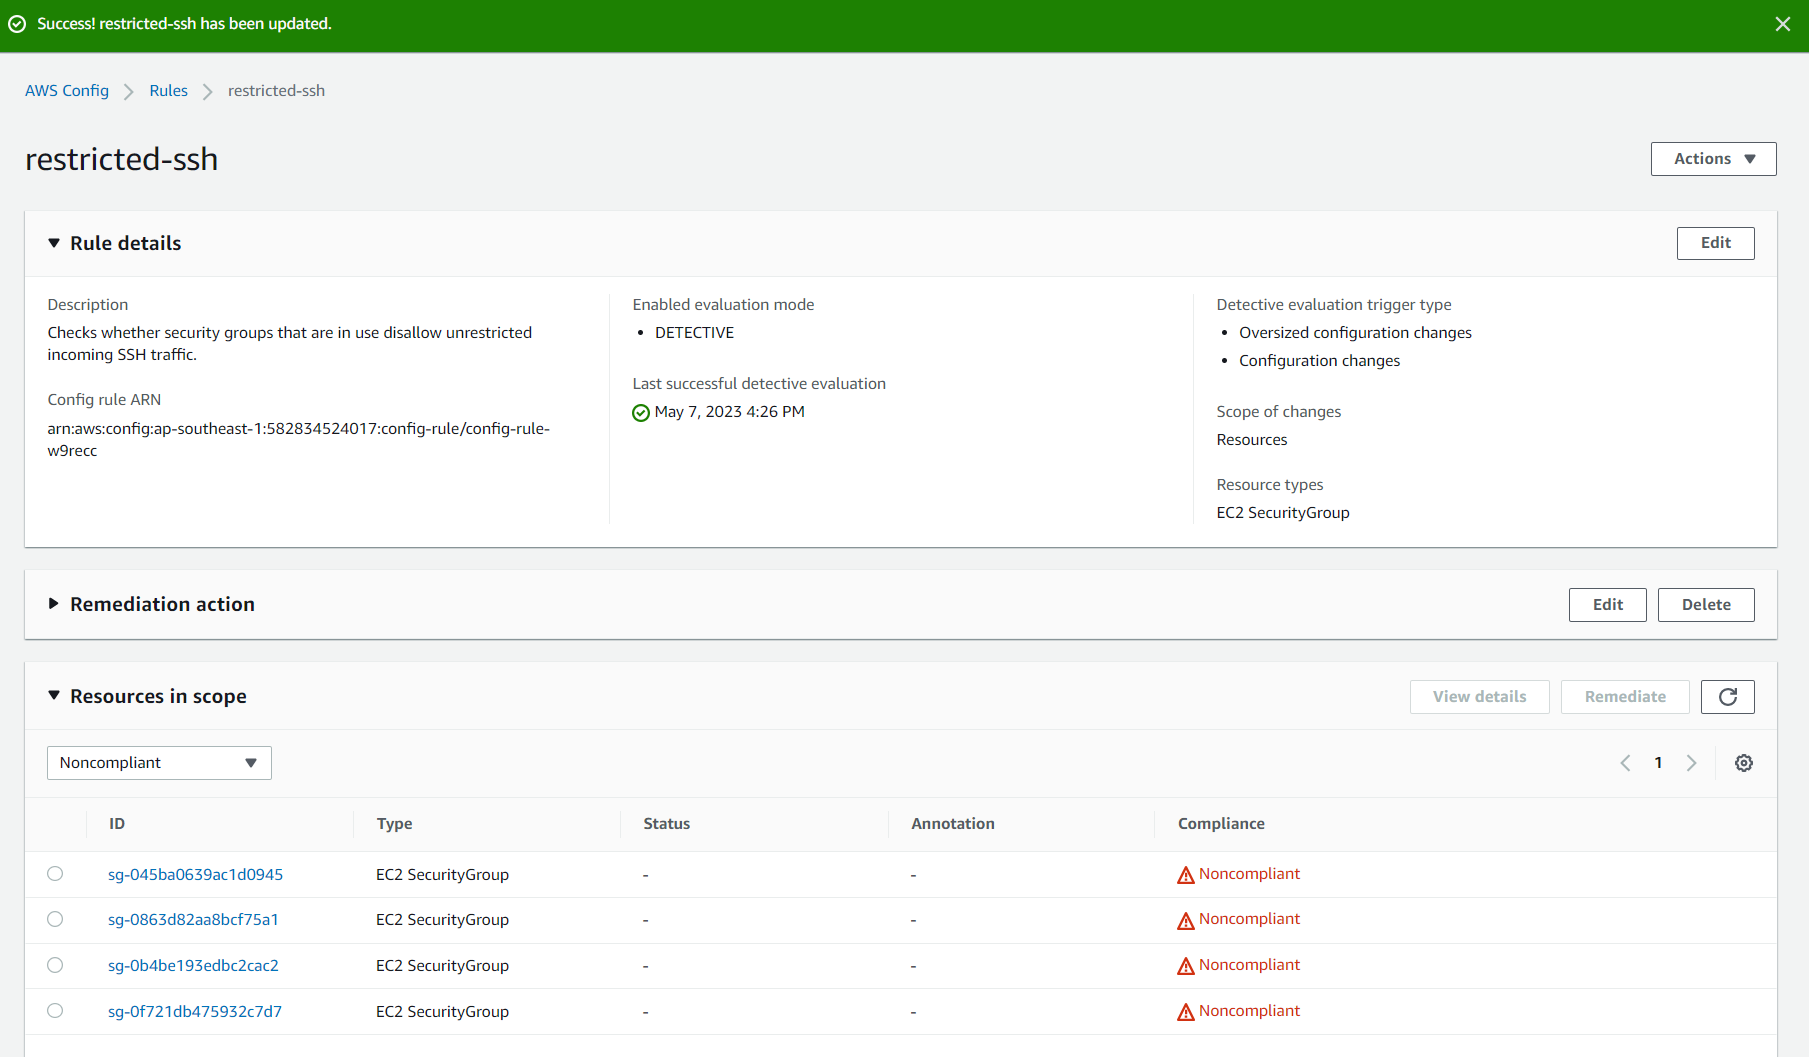Open security group sg-0f721db475932c7d7 link
Screen dimensions: 1809x1057
(195, 1012)
